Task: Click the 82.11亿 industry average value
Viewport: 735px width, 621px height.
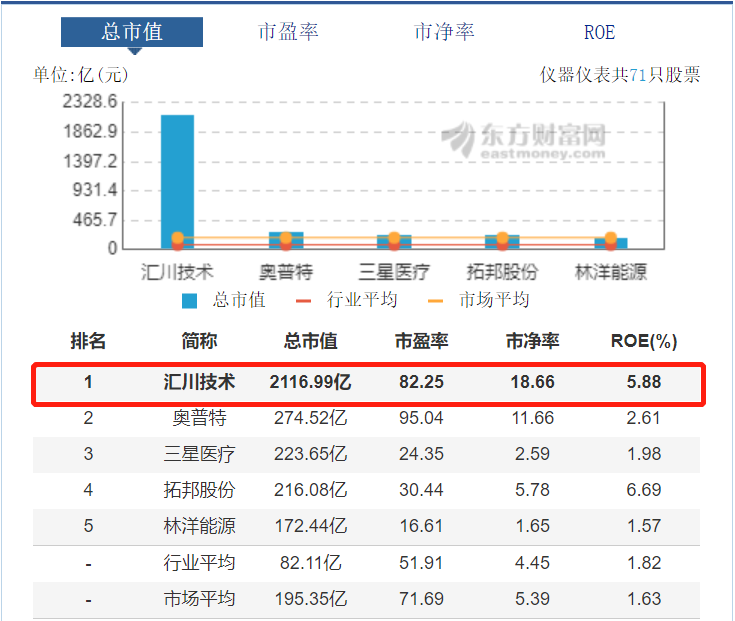Action: coord(310,562)
